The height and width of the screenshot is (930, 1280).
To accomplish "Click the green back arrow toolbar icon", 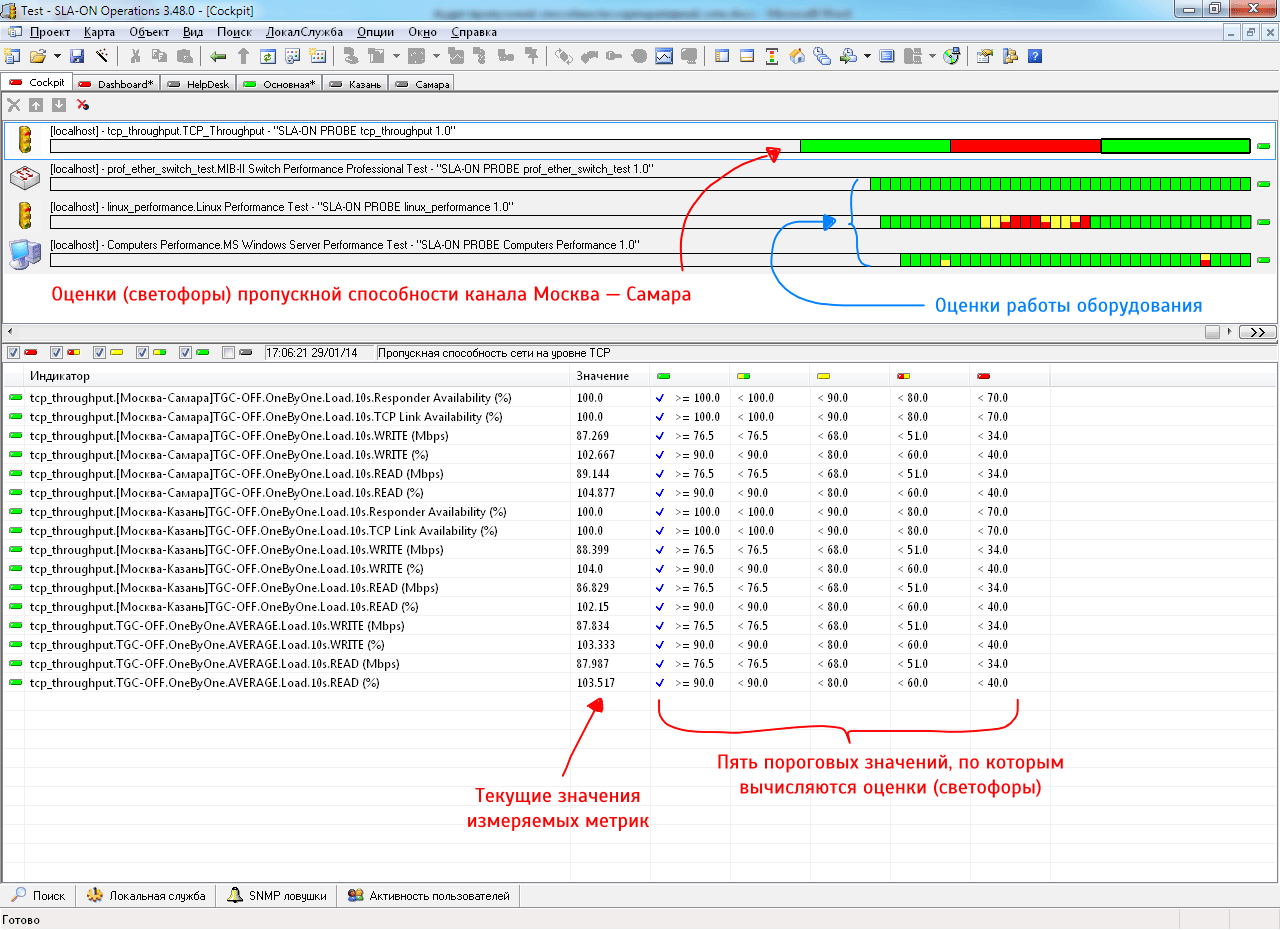I will click(x=218, y=56).
